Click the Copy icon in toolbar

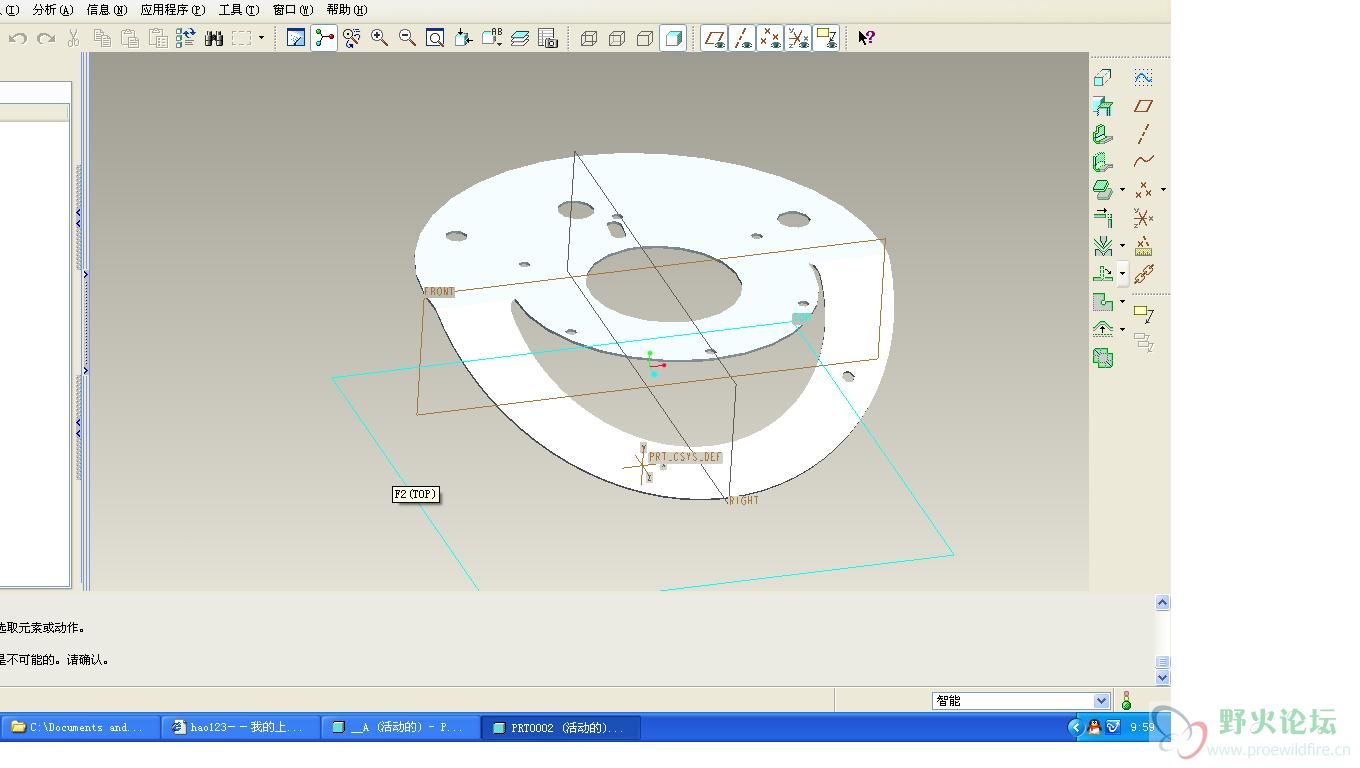101,38
